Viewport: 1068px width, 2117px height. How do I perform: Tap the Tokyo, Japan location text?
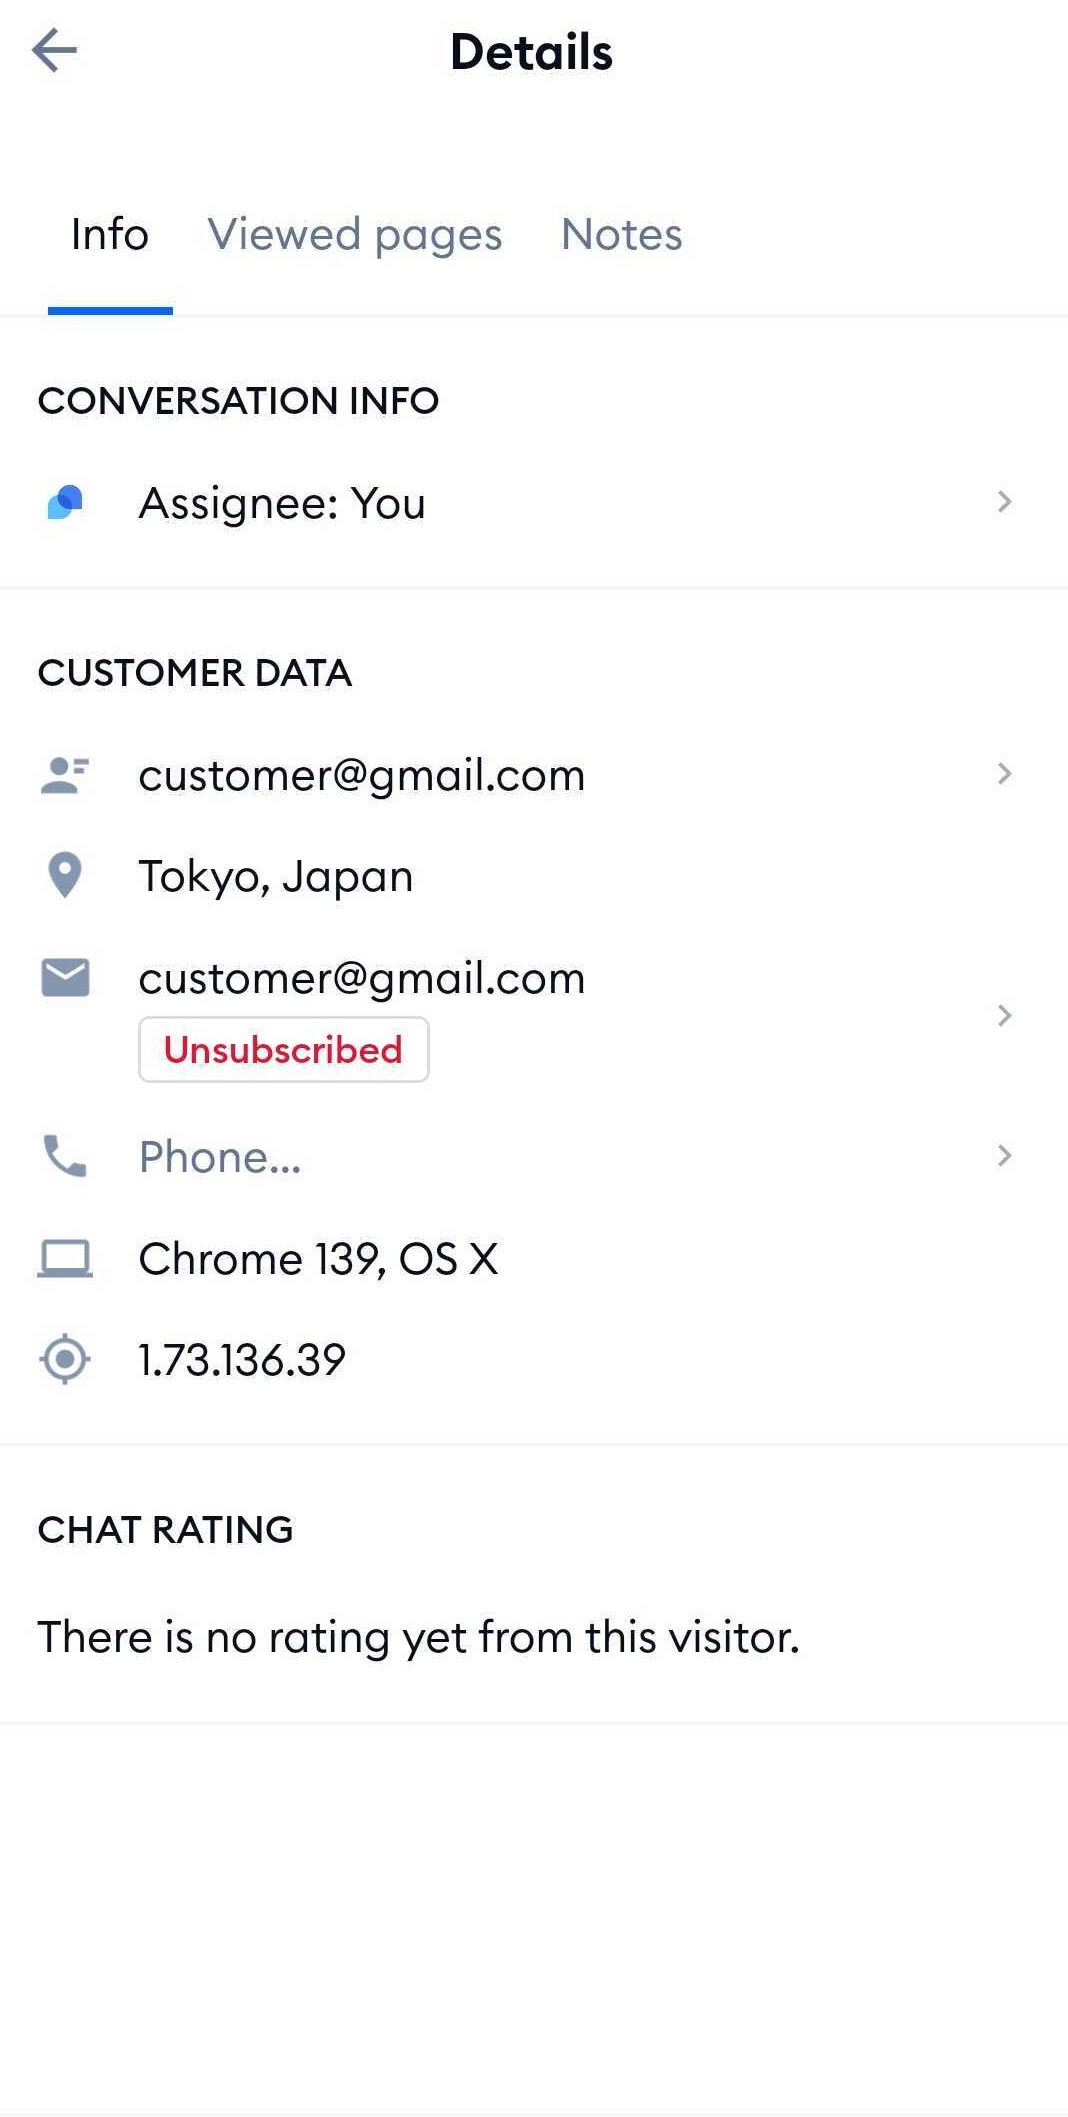[x=275, y=877]
